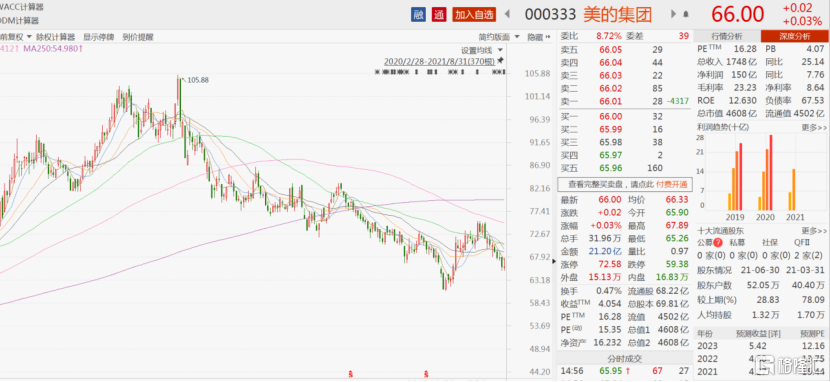
Task: Click 更多>> beside 利润趋势
Action: pyautogui.click(x=814, y=127)
